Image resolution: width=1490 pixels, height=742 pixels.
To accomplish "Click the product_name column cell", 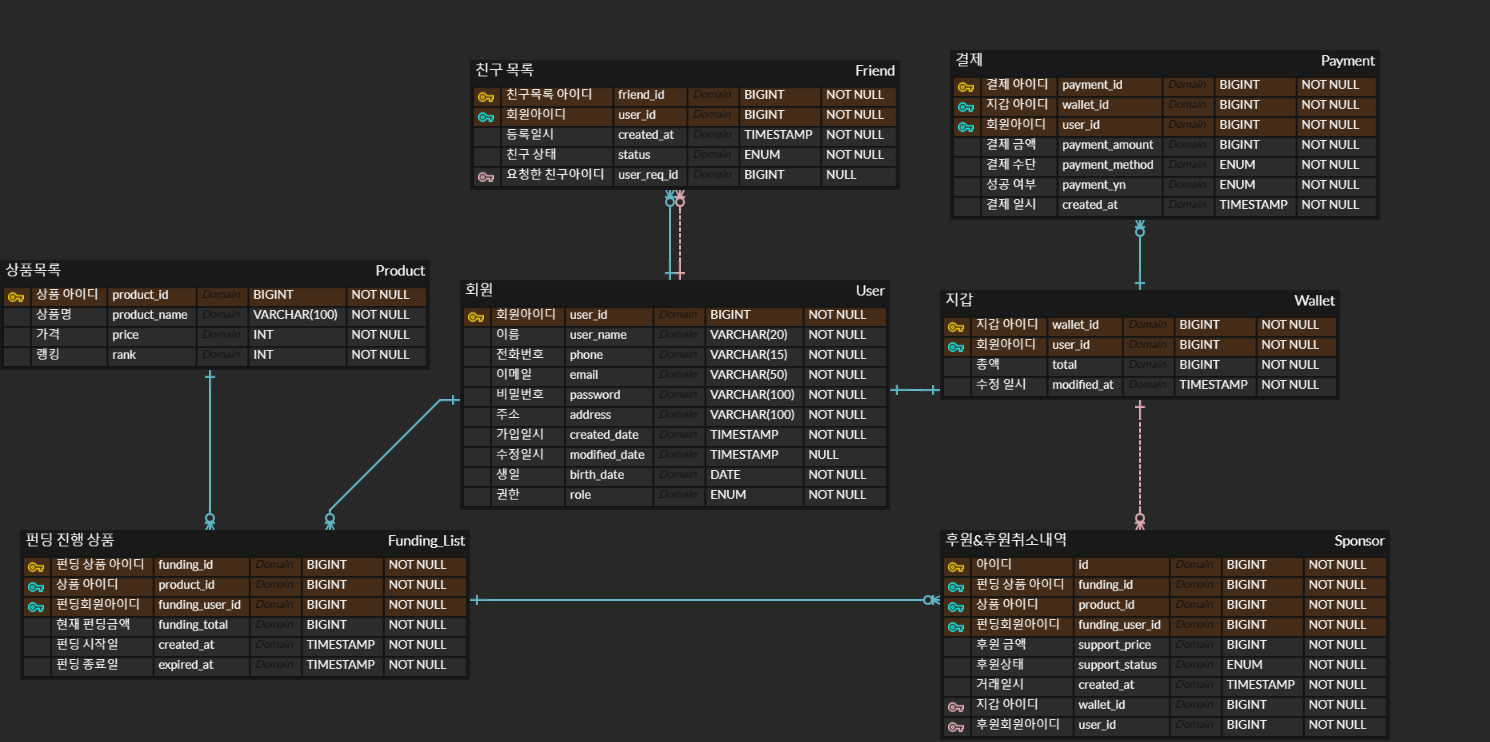I will pyautogui.click(x=150, y=315).
